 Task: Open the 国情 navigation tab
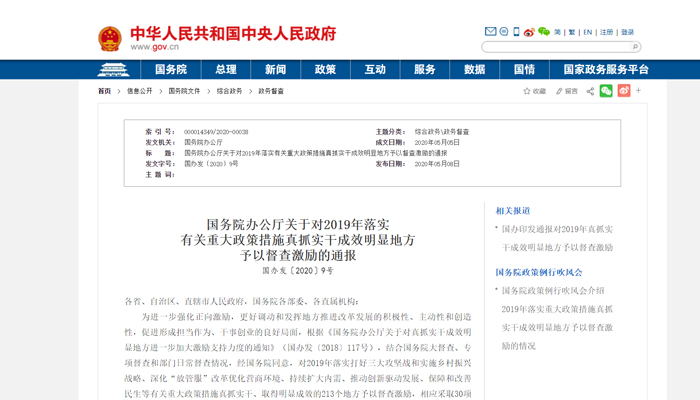[524, 70]
